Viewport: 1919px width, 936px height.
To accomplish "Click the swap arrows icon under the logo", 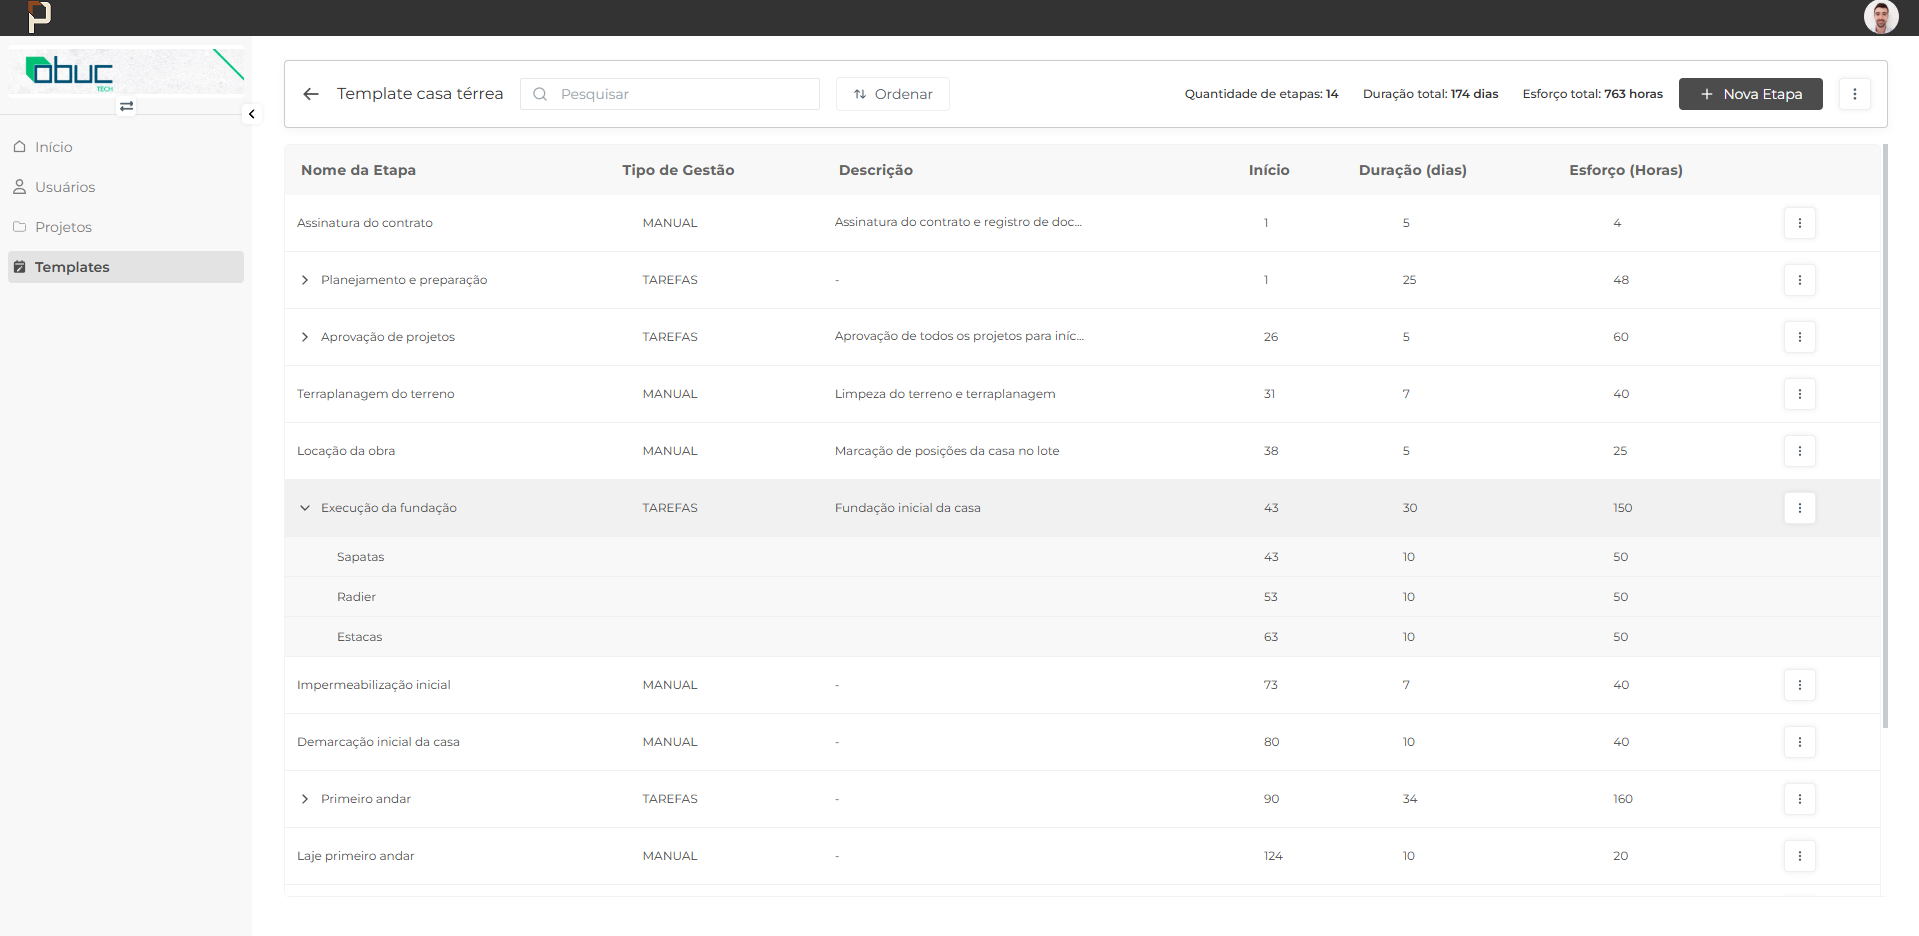I will click(x=127, y=106).
